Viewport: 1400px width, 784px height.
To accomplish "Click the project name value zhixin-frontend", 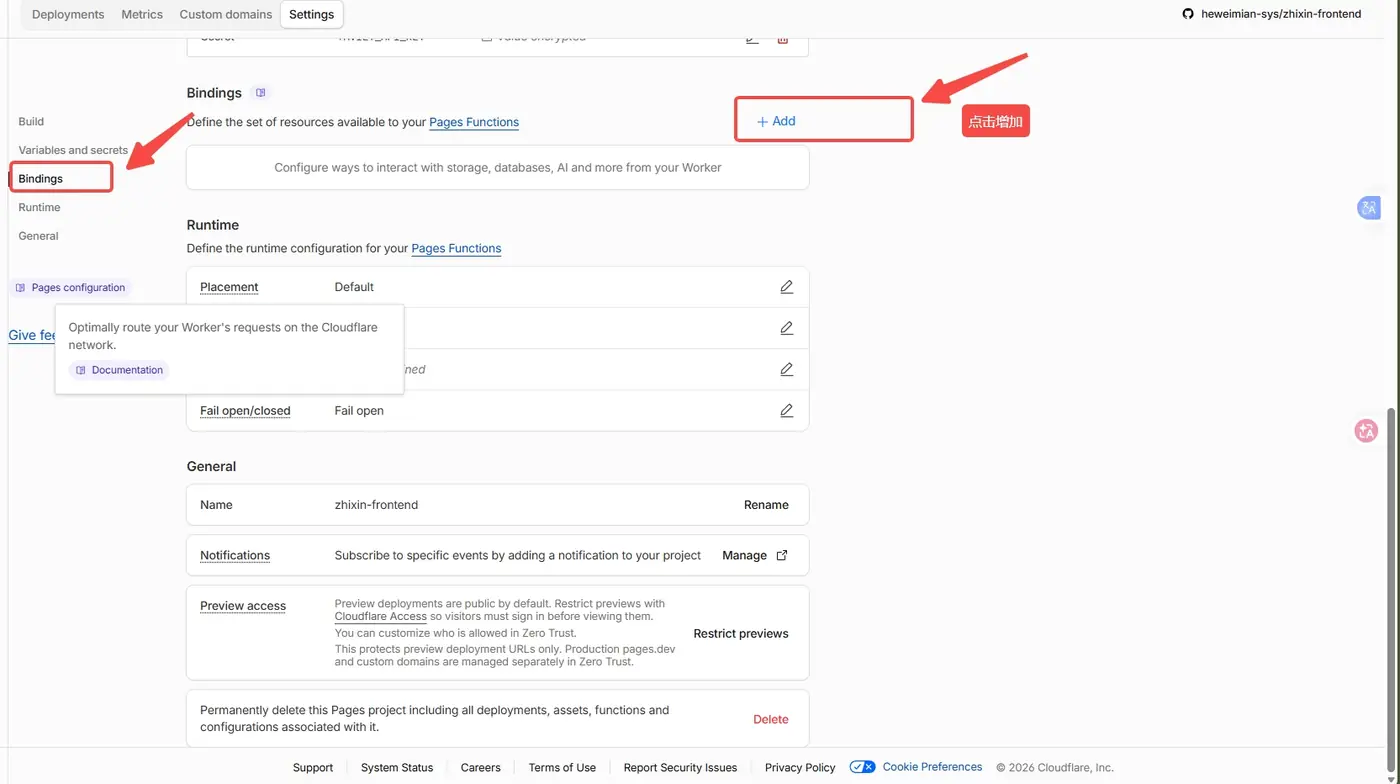I will pos(376,505).
